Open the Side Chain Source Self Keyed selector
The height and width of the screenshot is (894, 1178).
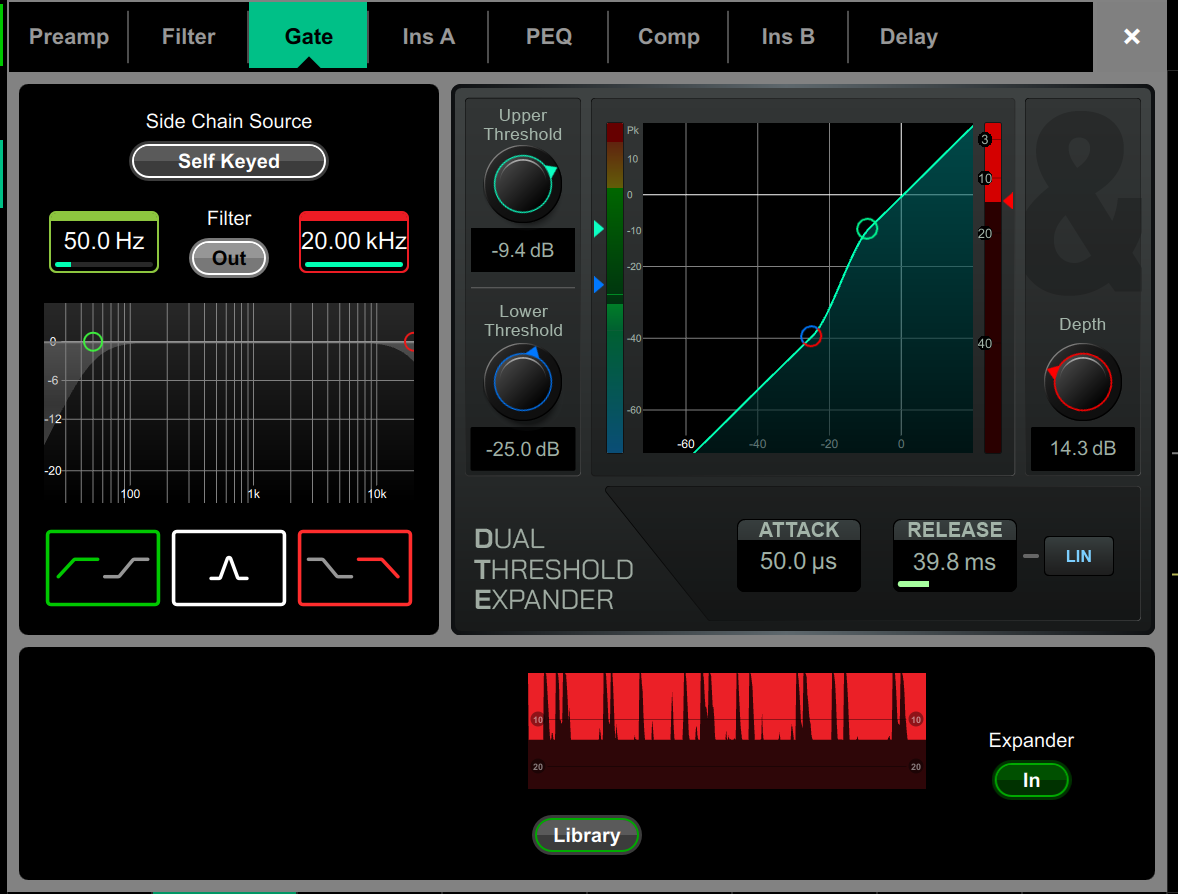tap(229, 161)
